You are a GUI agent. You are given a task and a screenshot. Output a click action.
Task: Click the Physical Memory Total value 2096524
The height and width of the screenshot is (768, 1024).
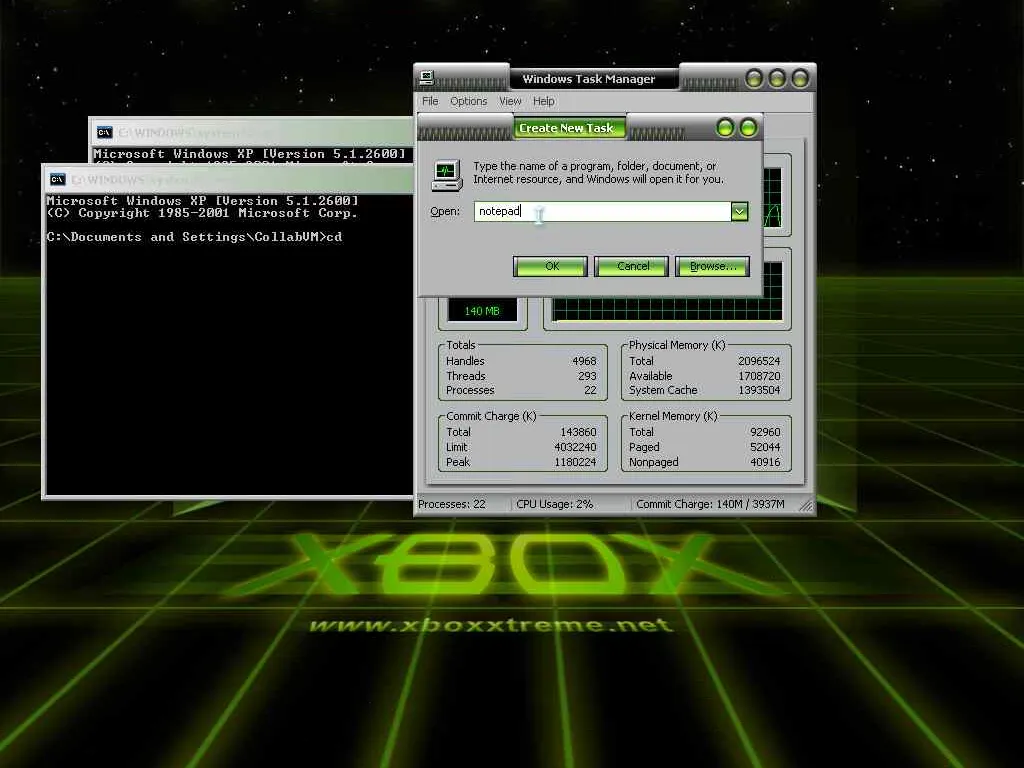(759, 361)
